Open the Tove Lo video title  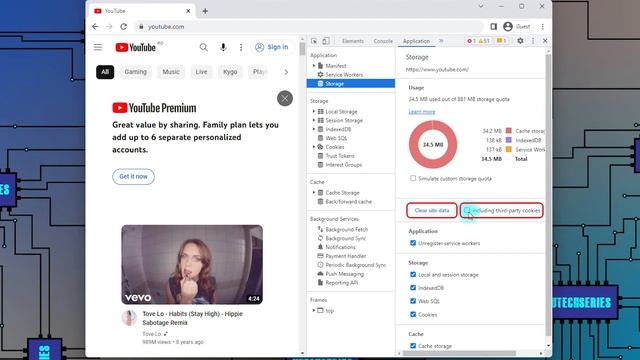[x=193, y=318]
